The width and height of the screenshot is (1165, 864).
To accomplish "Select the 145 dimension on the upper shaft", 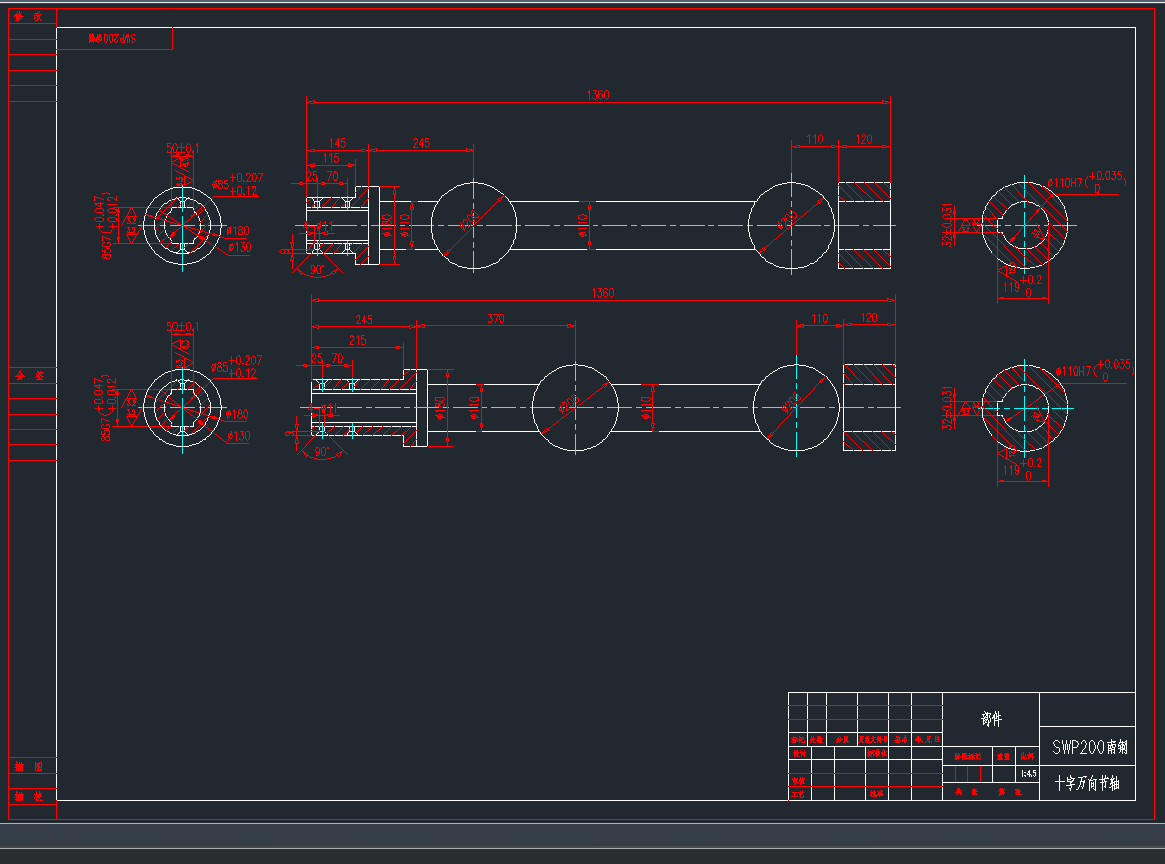I will pos(336,144).
